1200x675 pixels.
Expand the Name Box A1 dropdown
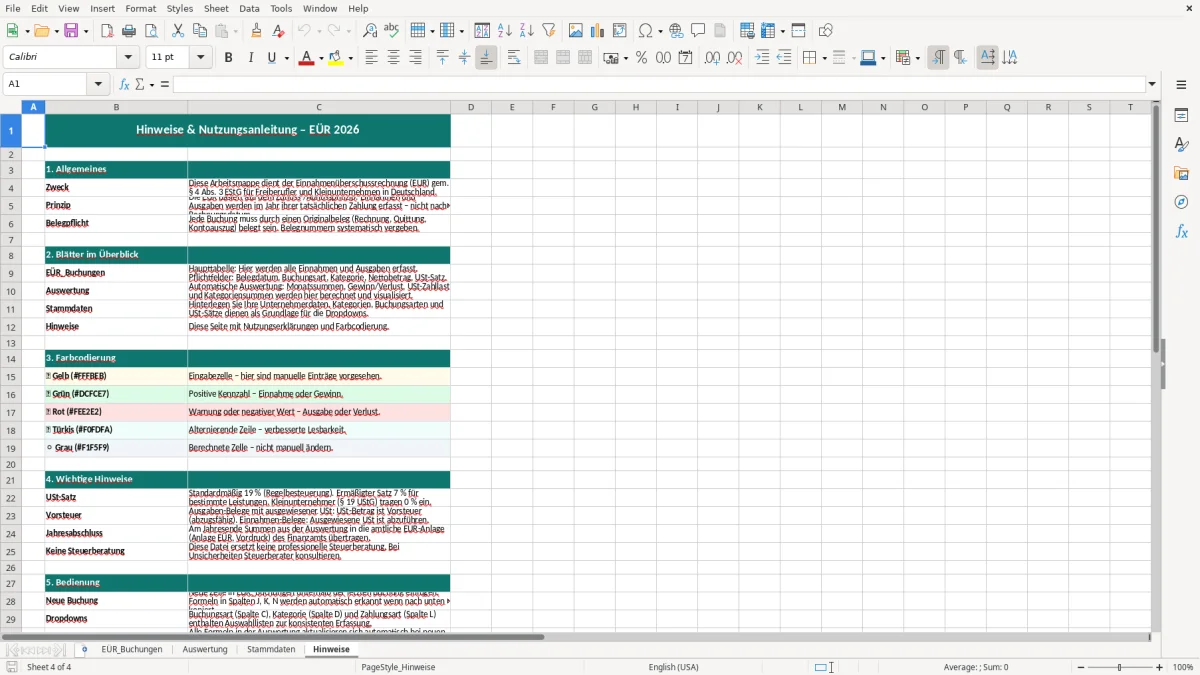(x=99, y=84)
